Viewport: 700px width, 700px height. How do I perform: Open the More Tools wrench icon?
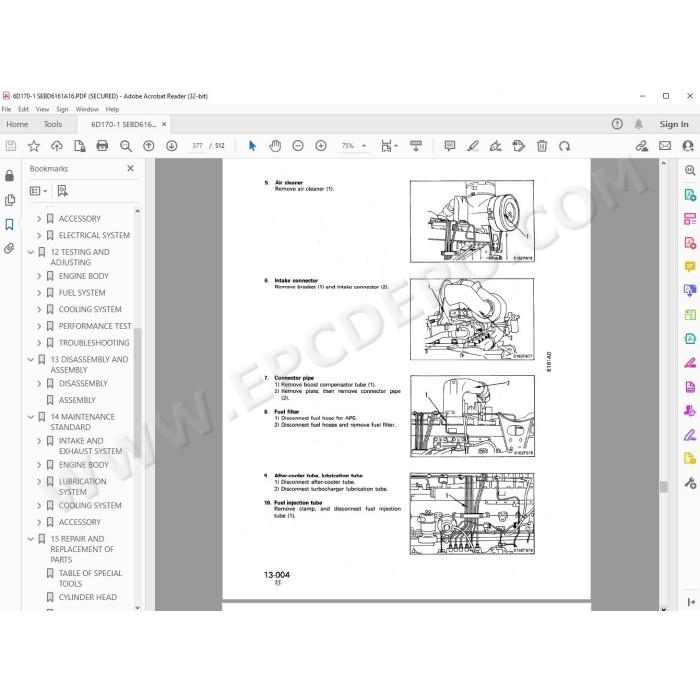tap(690, 483)
